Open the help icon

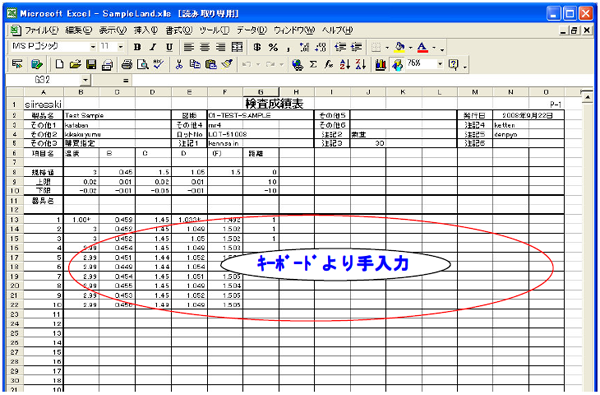453,64
